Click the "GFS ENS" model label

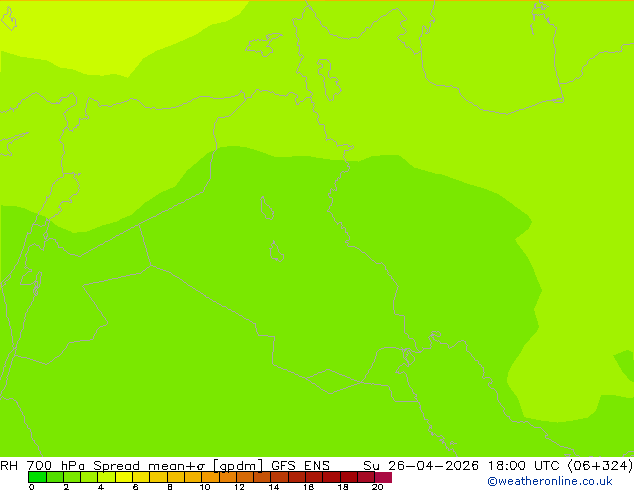click(300, 465)
